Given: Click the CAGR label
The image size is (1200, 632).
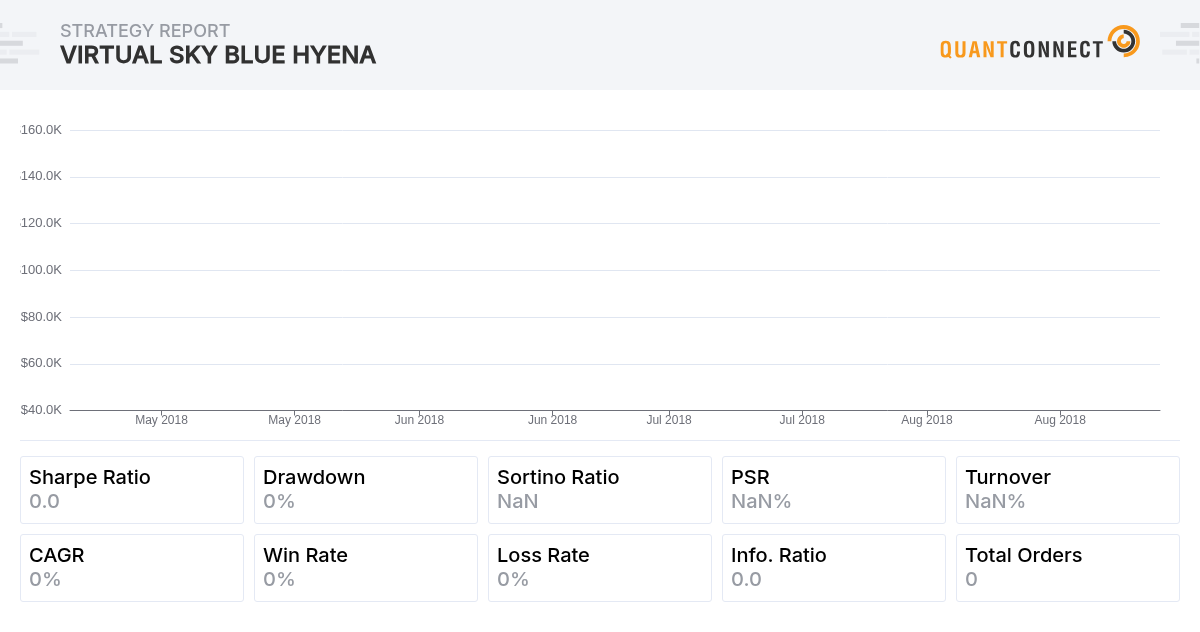Looking at the screenshot, I should tap(57, 555).
